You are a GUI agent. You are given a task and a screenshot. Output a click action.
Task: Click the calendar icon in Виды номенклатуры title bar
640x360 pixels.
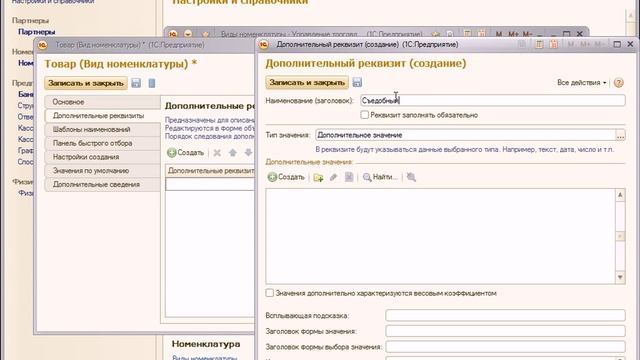point(482,34)
